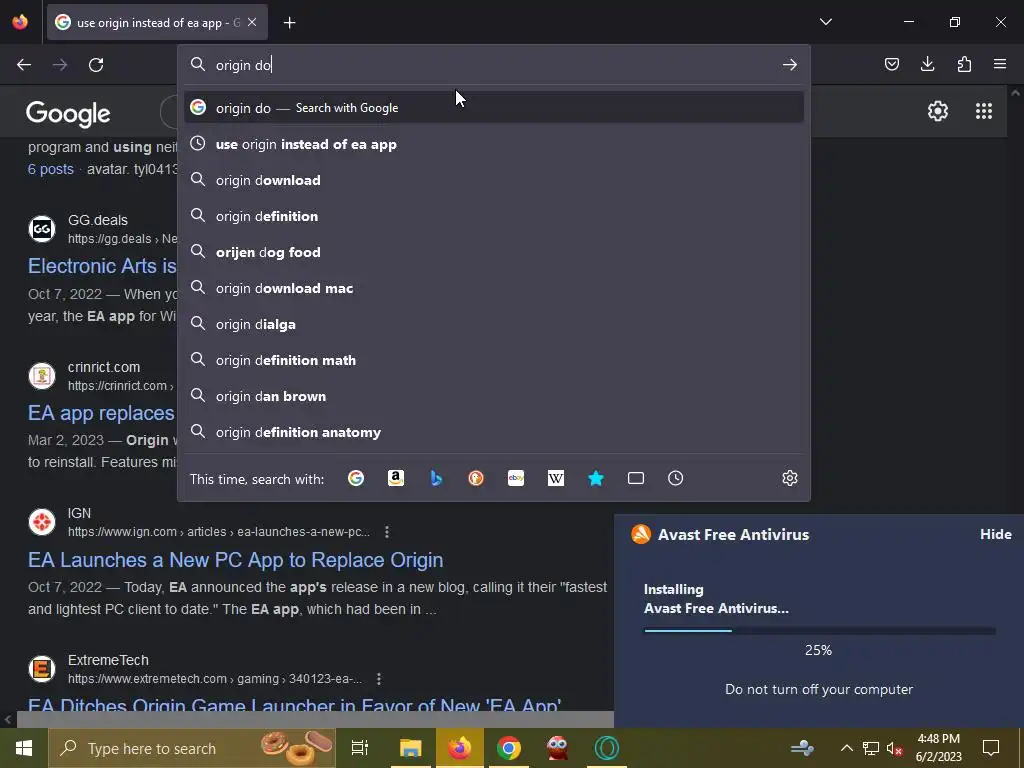Image resolution: width=1024 pixels, height=768 pixels.
Task: Go back to the previous page
Action: tap(24, 65)
